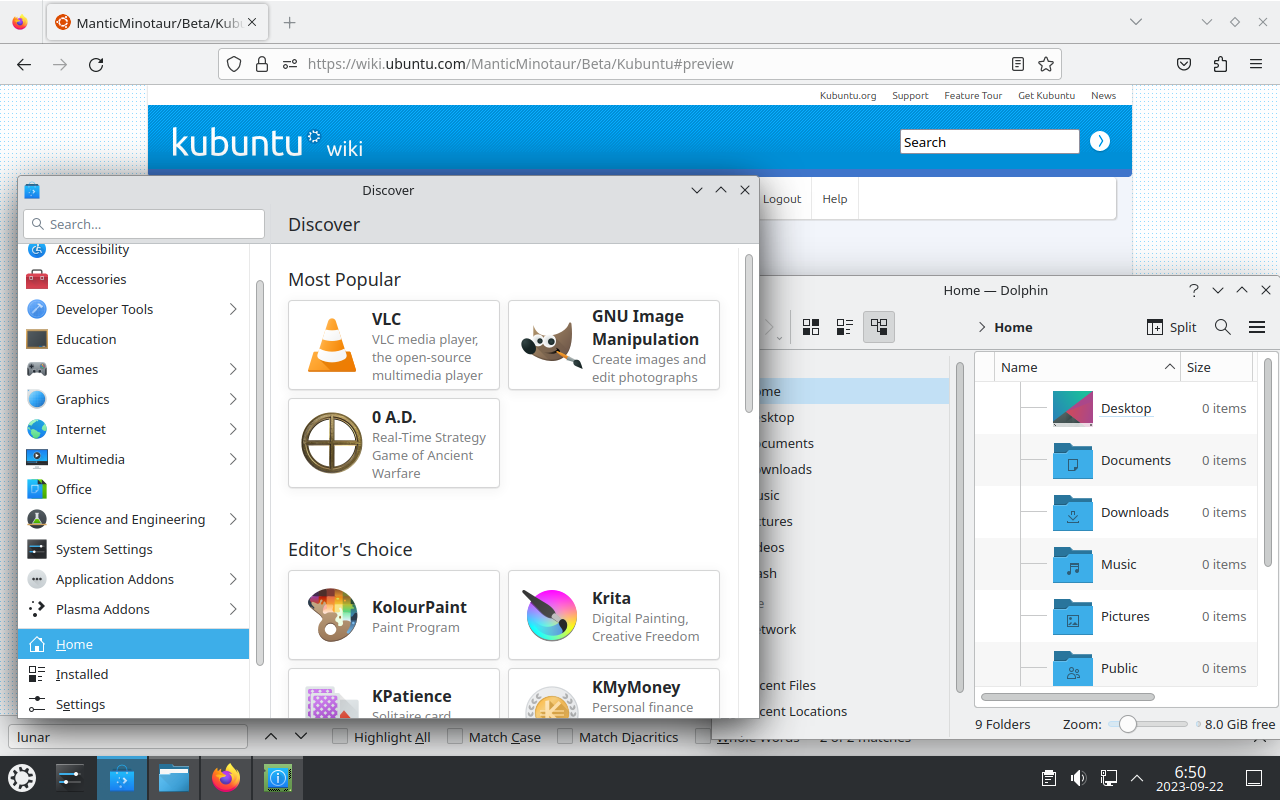Expand Science and Engineering category arrow
Image resolution: width=1280 pixels, height=800 pixels.
coord(233,519)
